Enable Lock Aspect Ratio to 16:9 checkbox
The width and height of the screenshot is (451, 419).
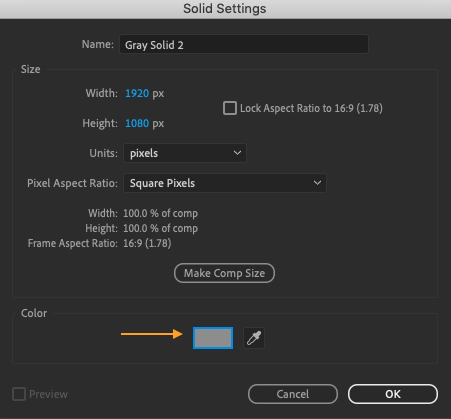point(230,108)
